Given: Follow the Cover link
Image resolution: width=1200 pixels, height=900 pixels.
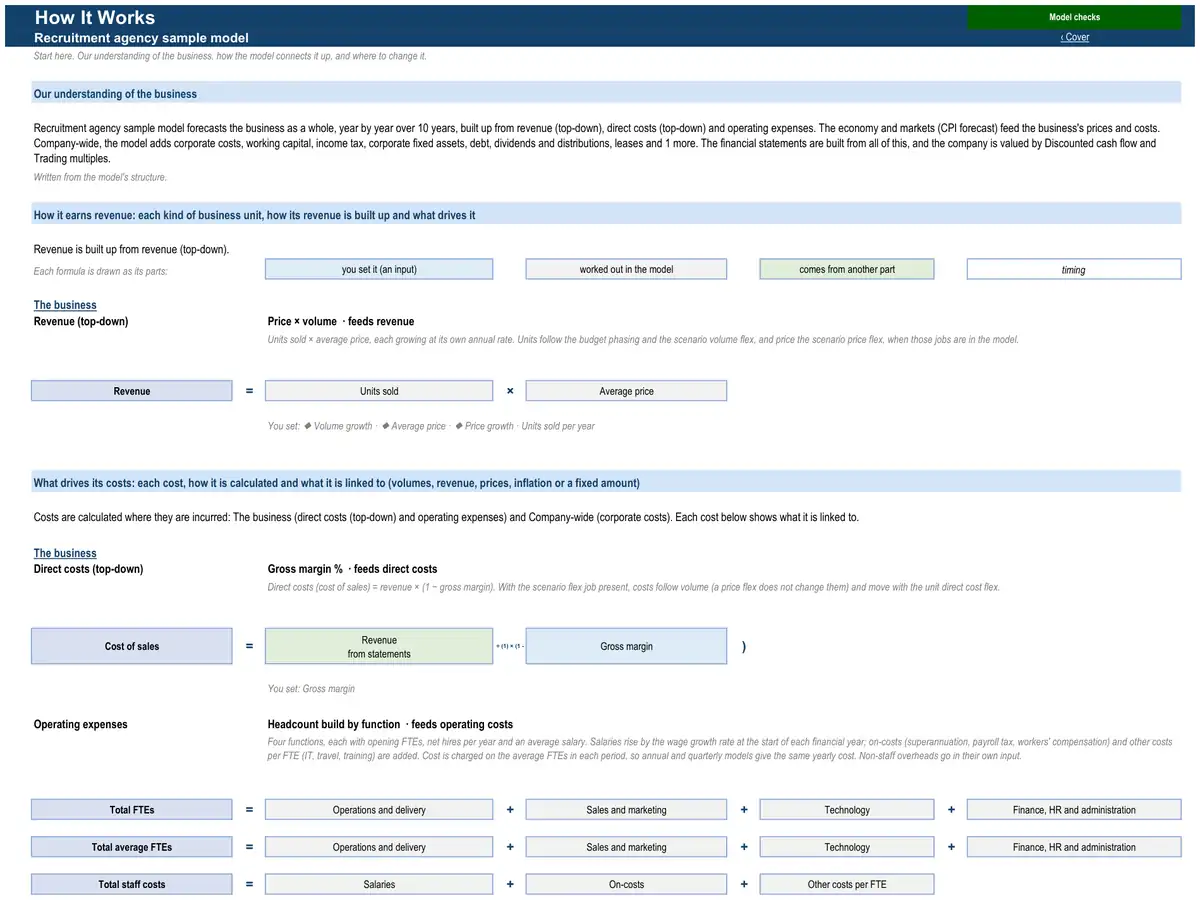Looking at the screenshot, I should (x=1075, y=37).
